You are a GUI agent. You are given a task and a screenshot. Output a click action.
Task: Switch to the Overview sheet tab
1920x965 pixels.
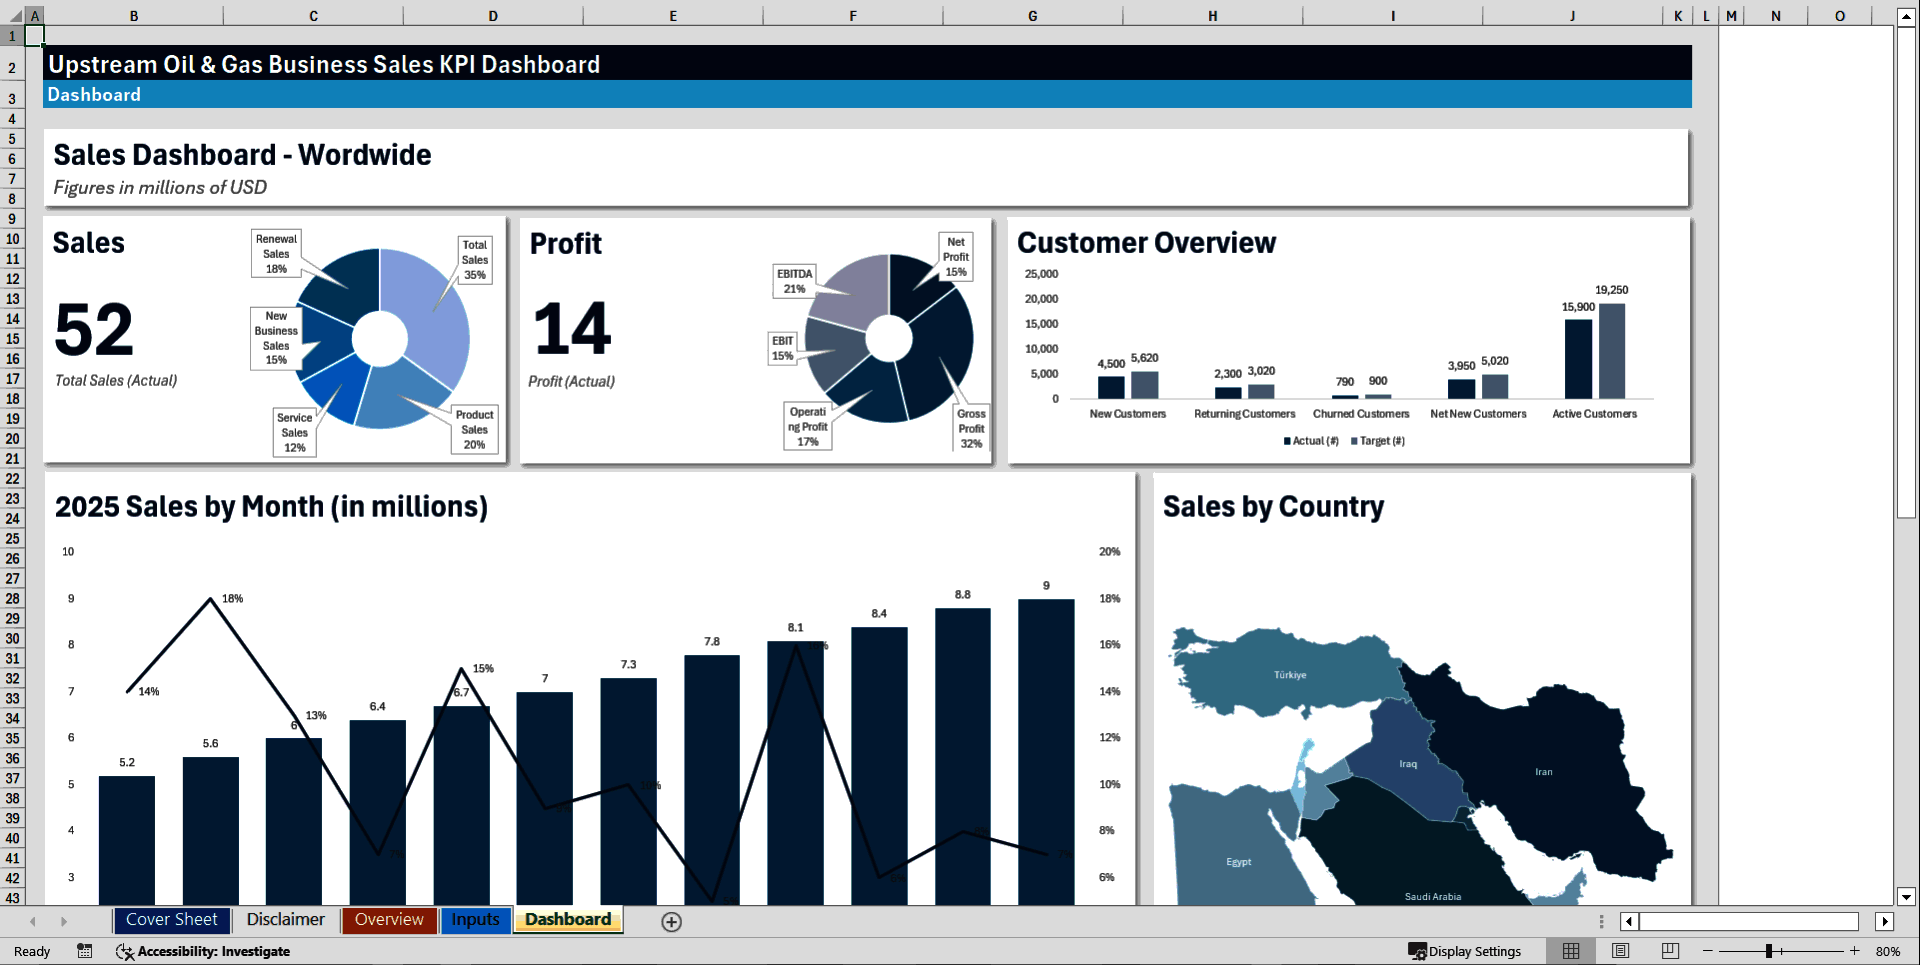[388, 920]
